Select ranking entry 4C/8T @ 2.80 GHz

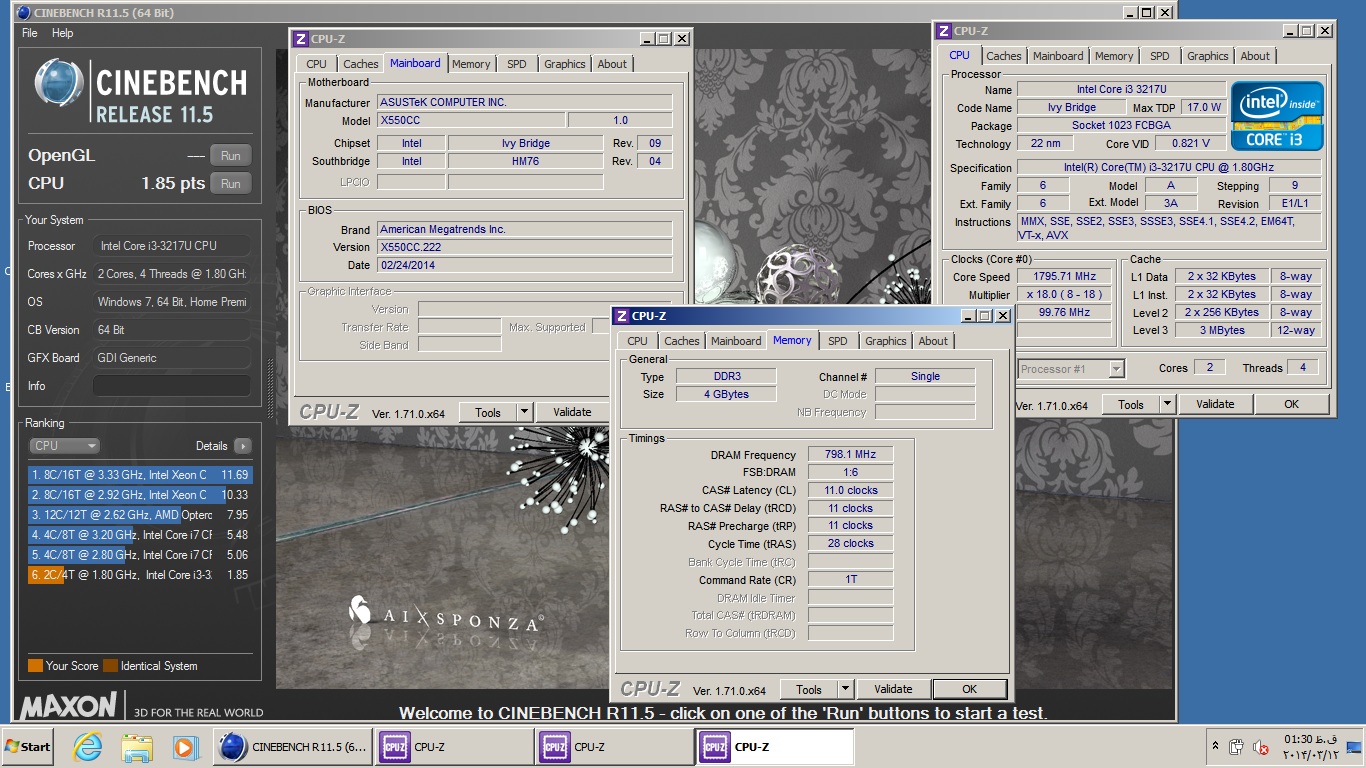click(140, 555)
